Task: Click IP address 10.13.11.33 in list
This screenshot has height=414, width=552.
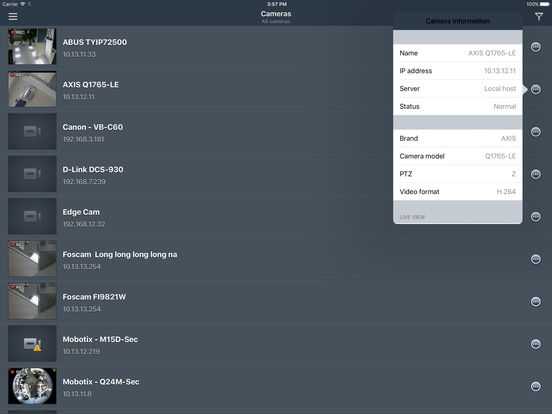Action: point(79,54)
